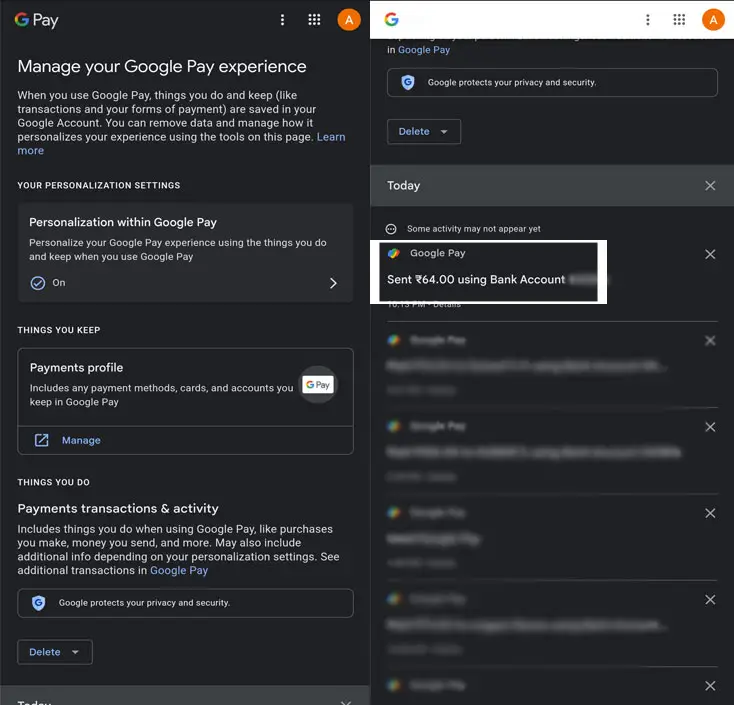Click the 'Payments profile' card title
Image resolution: width=734 pixels, height=705 pixels.
tap(76, 368)
